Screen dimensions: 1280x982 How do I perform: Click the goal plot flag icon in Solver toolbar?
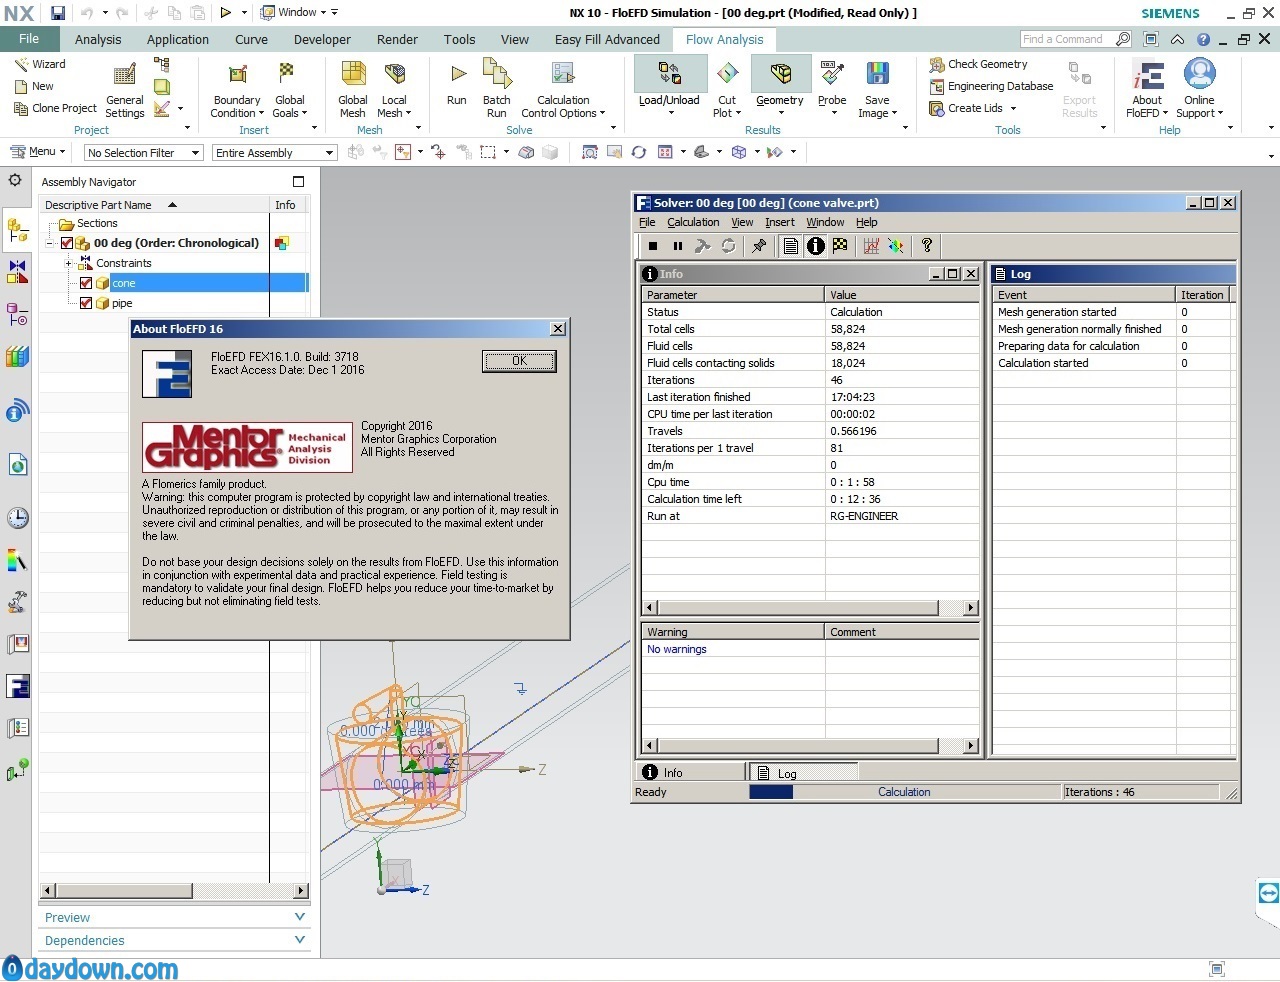point(840,246)
